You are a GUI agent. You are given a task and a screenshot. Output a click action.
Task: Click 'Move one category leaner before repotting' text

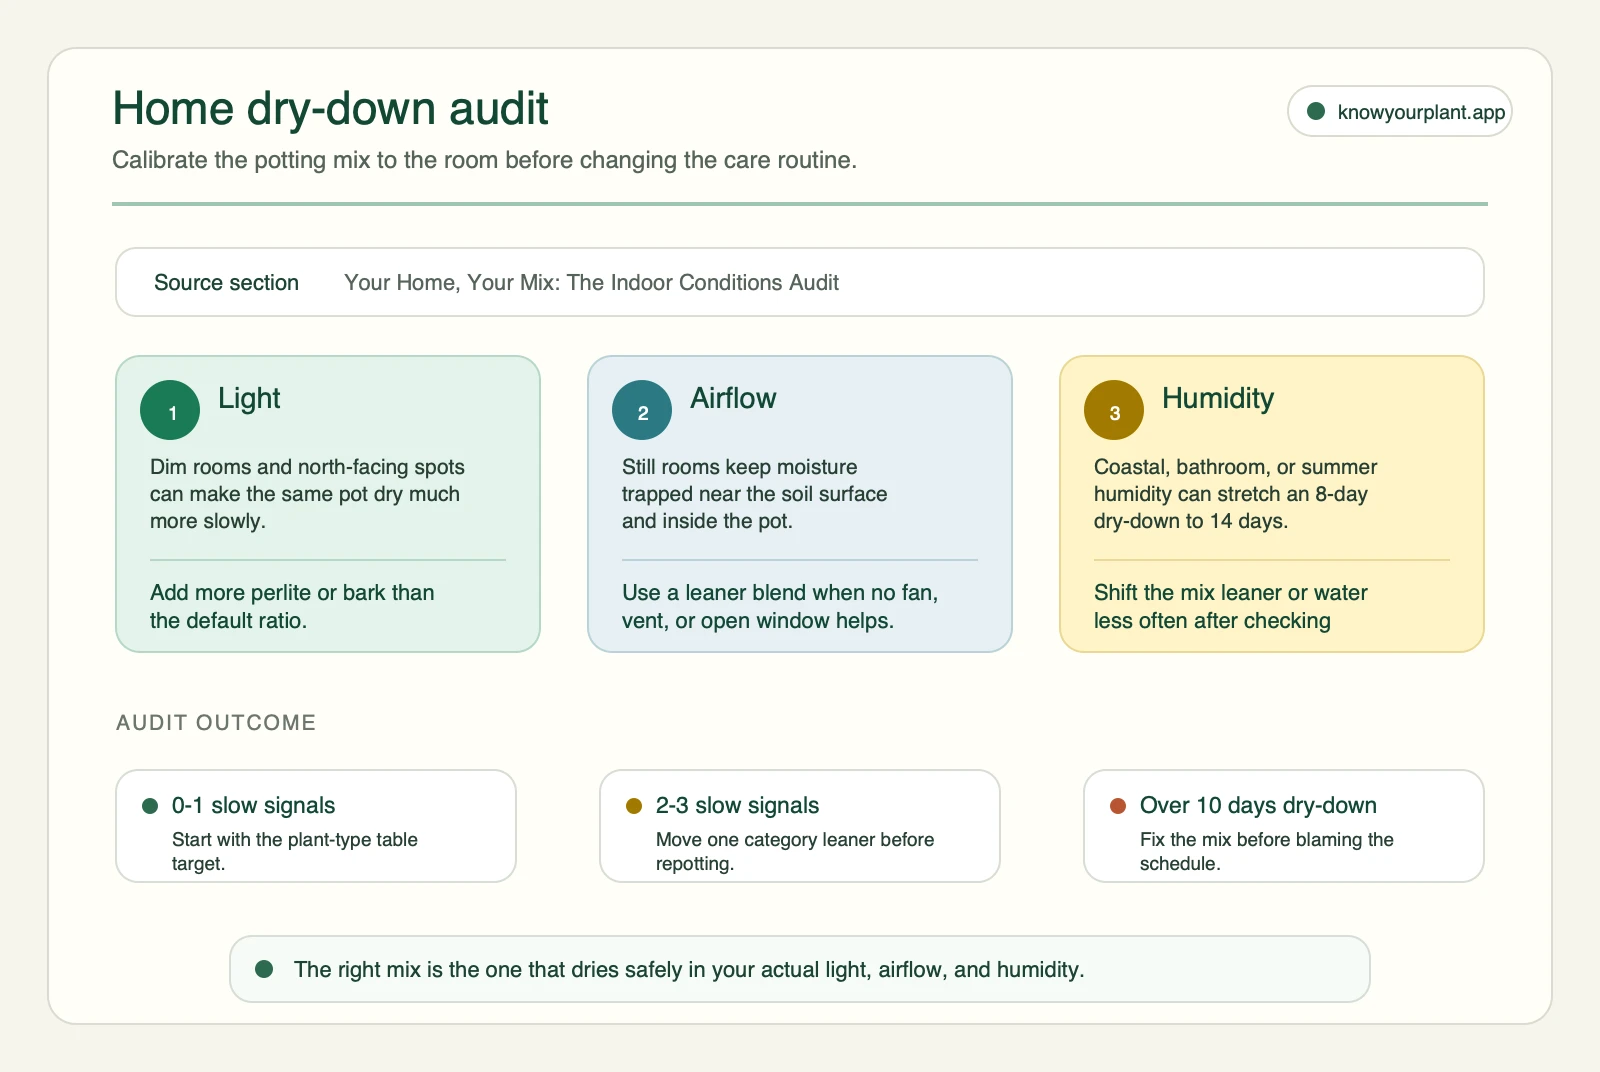[x=795, y=851]
